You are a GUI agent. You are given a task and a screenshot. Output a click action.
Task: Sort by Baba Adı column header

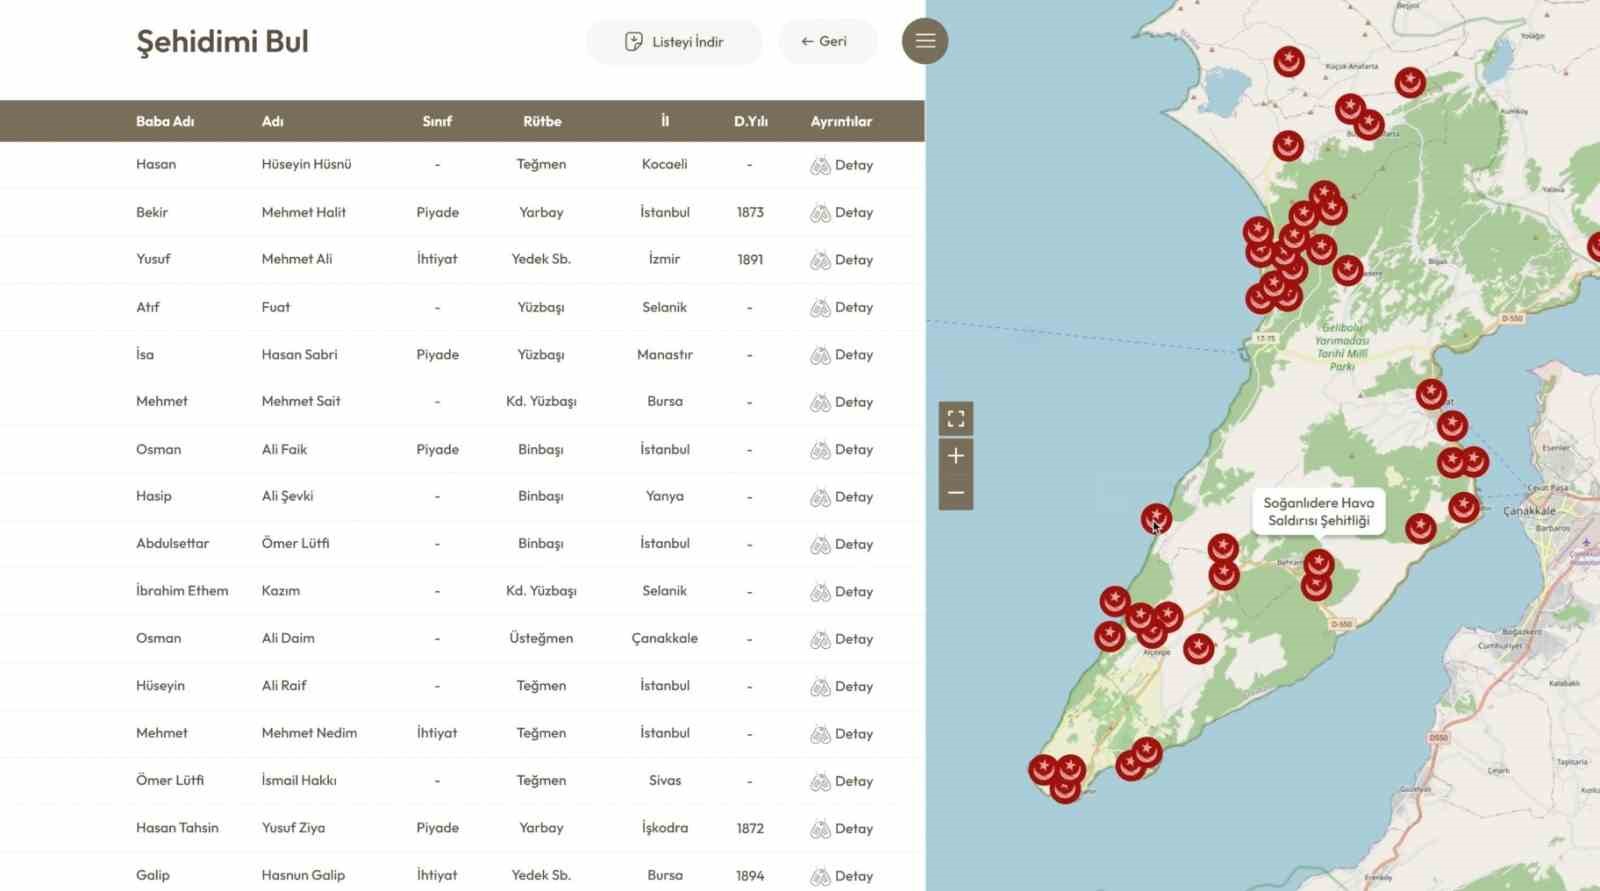(165, 121)
